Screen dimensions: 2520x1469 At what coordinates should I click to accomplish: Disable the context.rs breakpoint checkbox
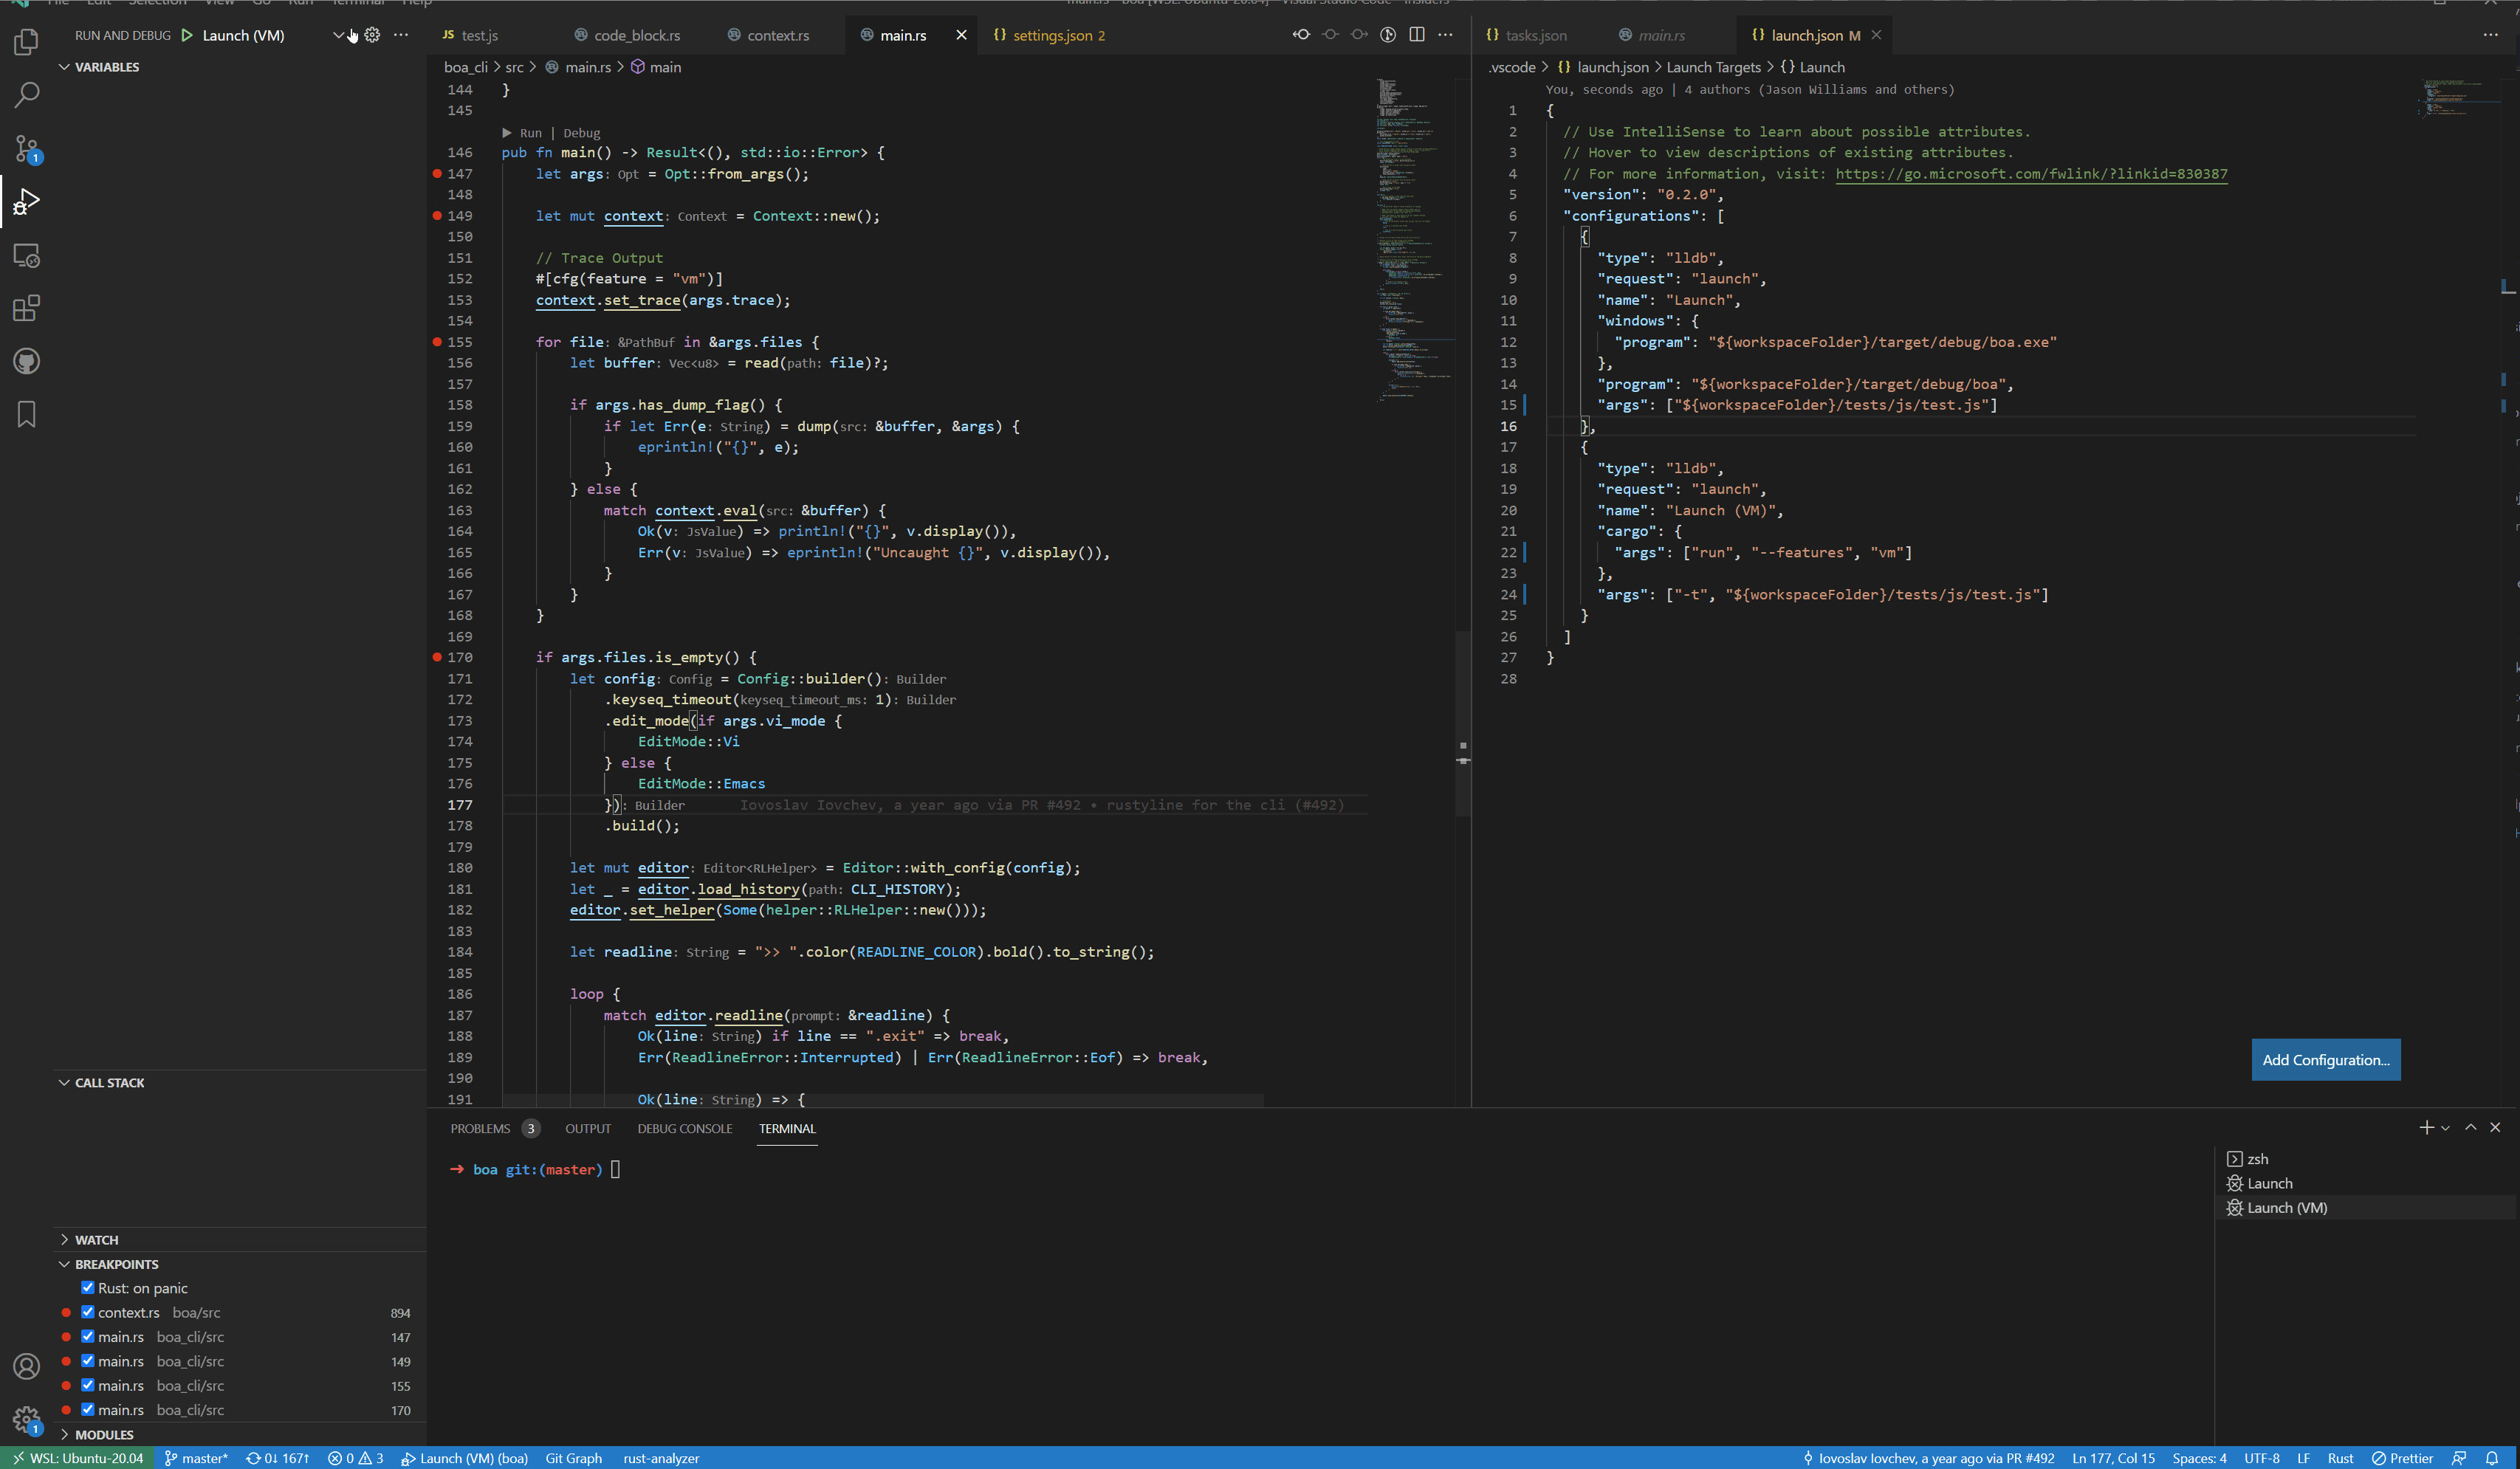click(x=87, y=1312)
